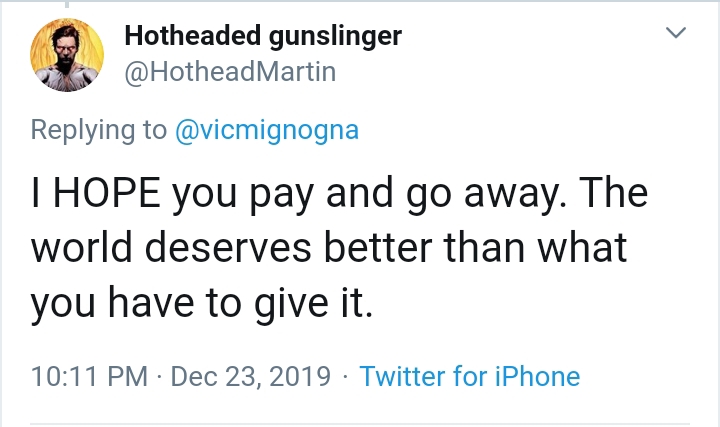This screenshot has height=427, width=720.
Task: Click the word 'iPhone' in the source label
Action: 538,376
